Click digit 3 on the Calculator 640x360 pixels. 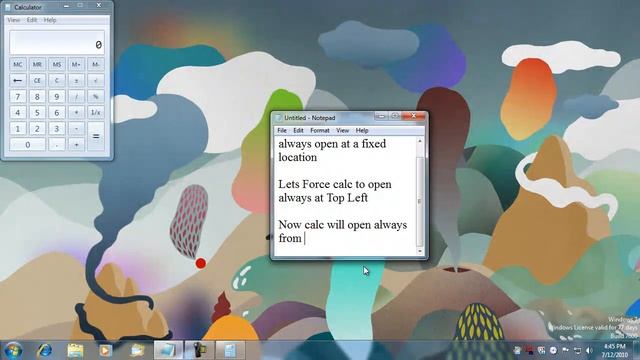click(57, 129)
